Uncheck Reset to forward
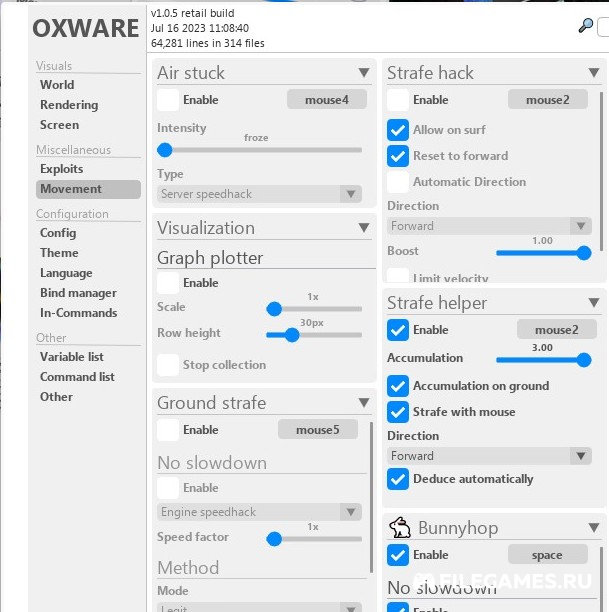Viewport: 609px width, 612px height. click(x=398, y=156)
